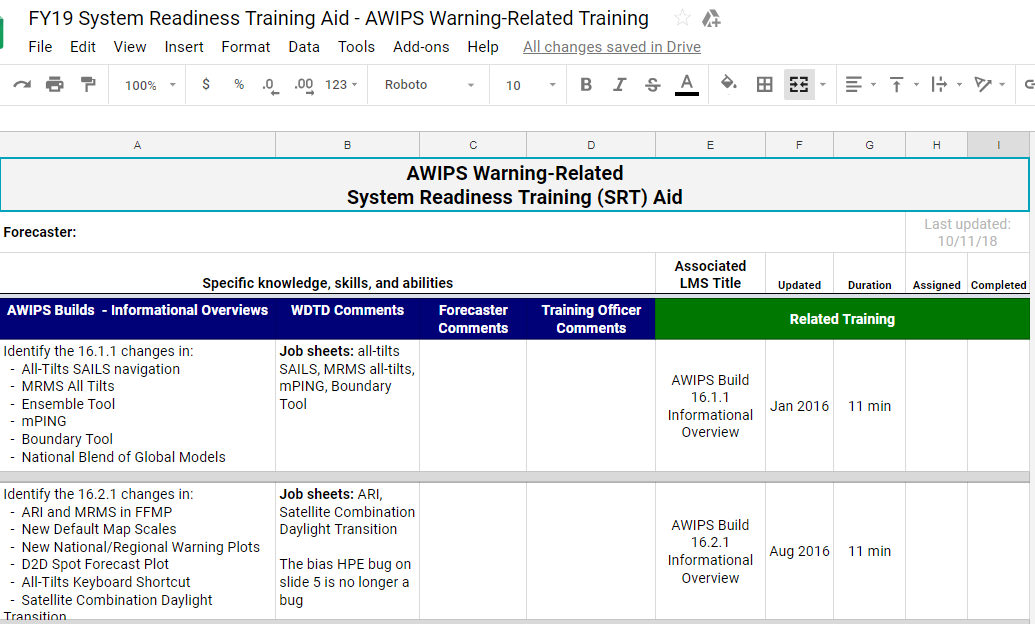Open the 123 more number formats dropdown
Image resolution: width=1035 pixels, height=624 pixels.
341,85
